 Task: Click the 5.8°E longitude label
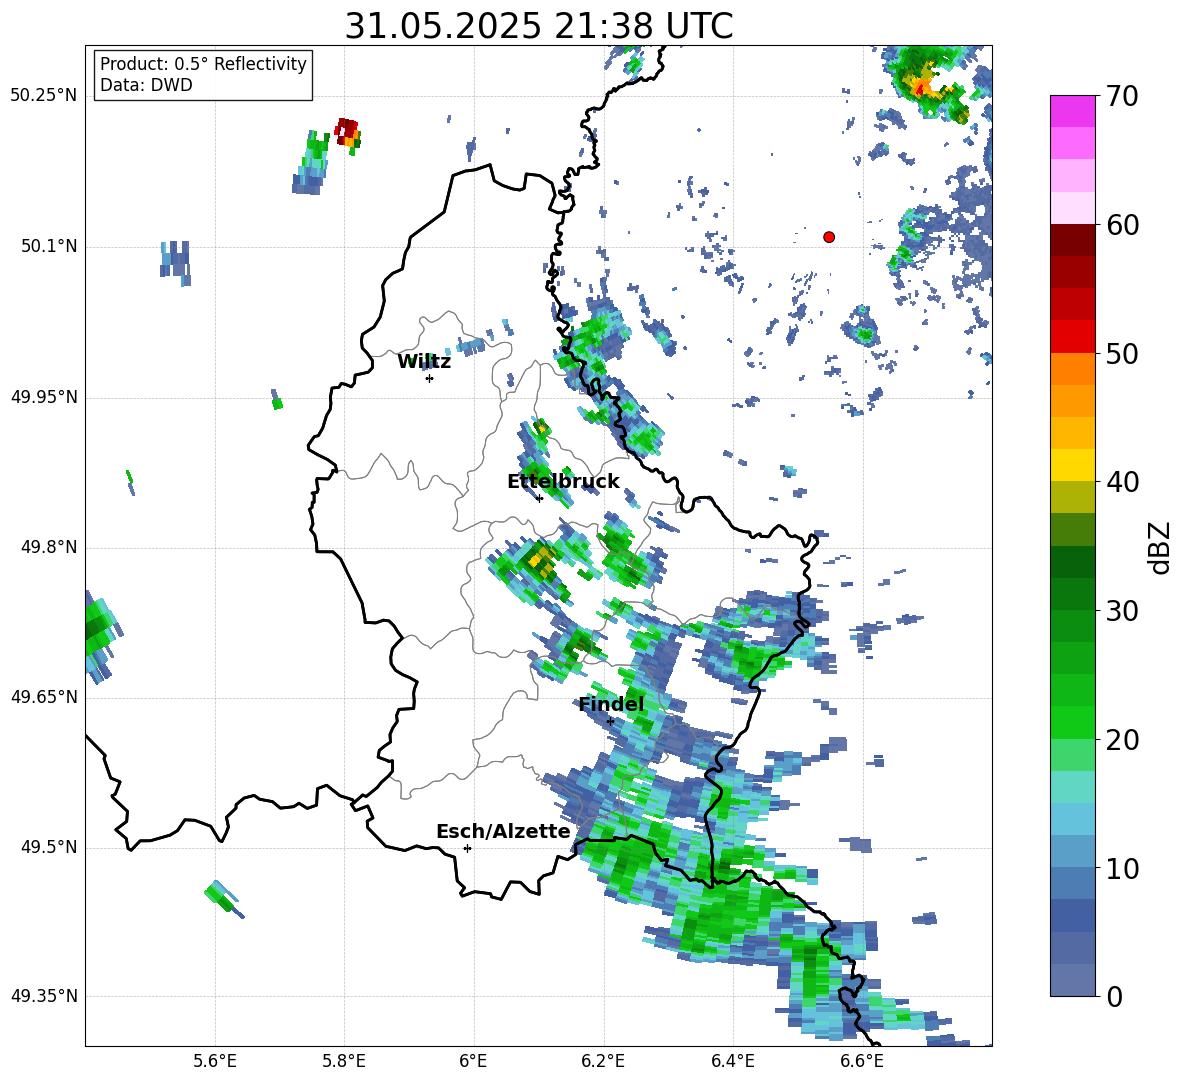344,1061
